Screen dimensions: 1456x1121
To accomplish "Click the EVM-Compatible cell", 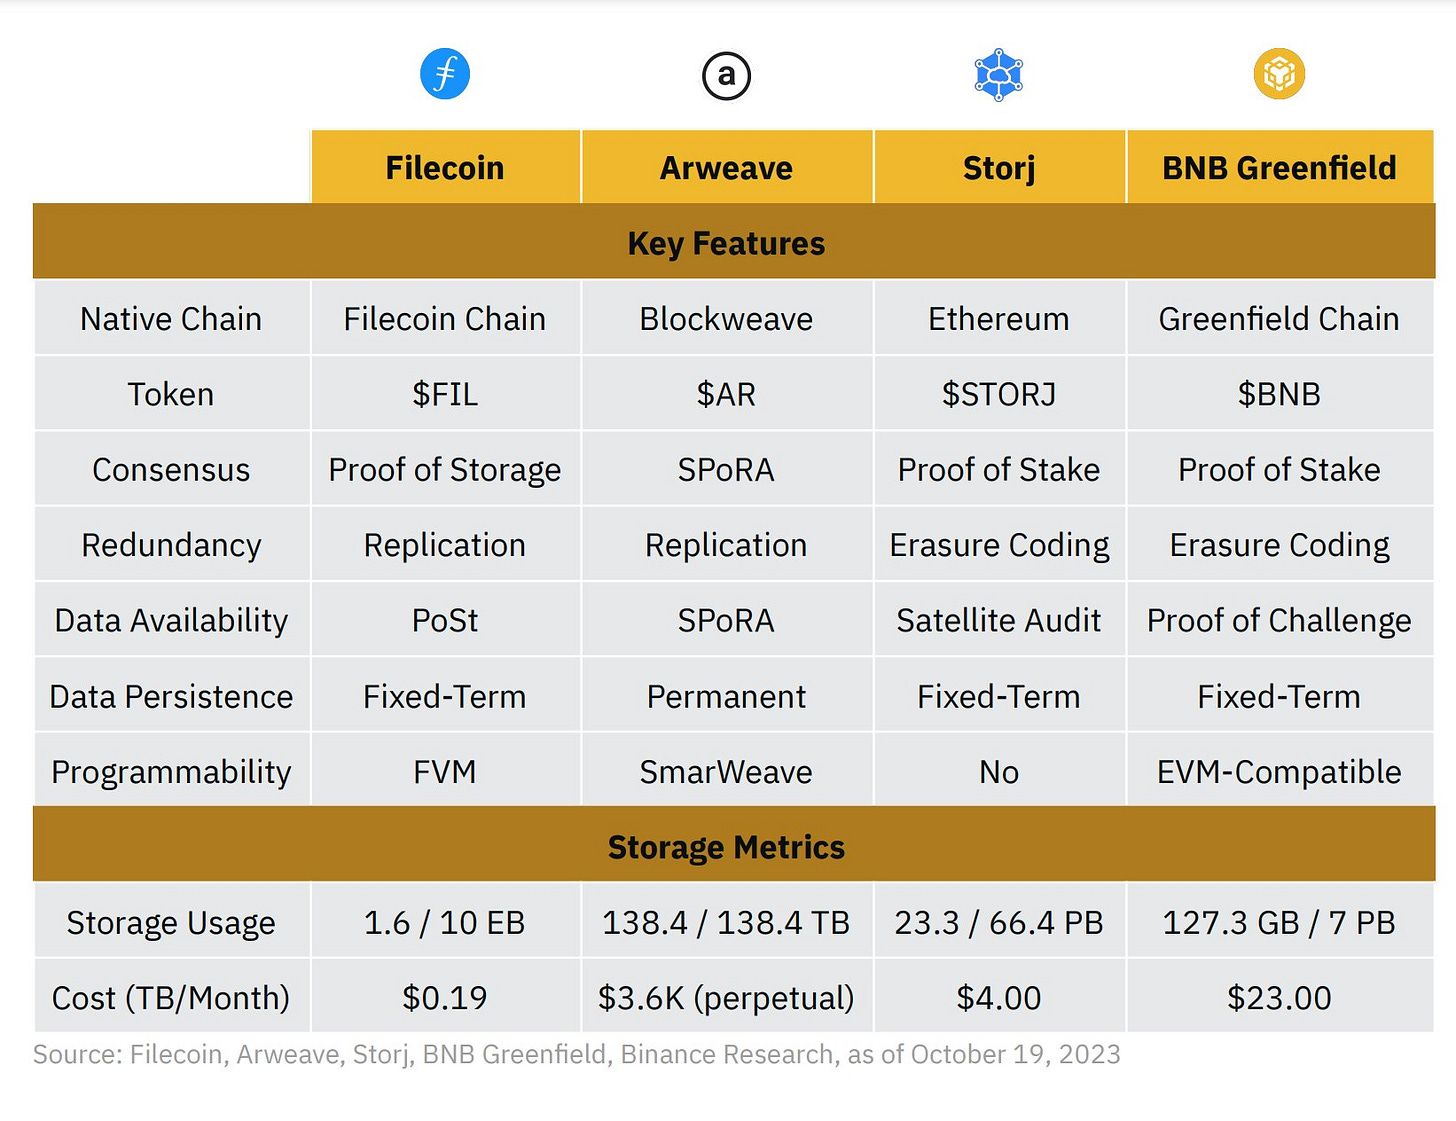I will (x=1280, y=771).
